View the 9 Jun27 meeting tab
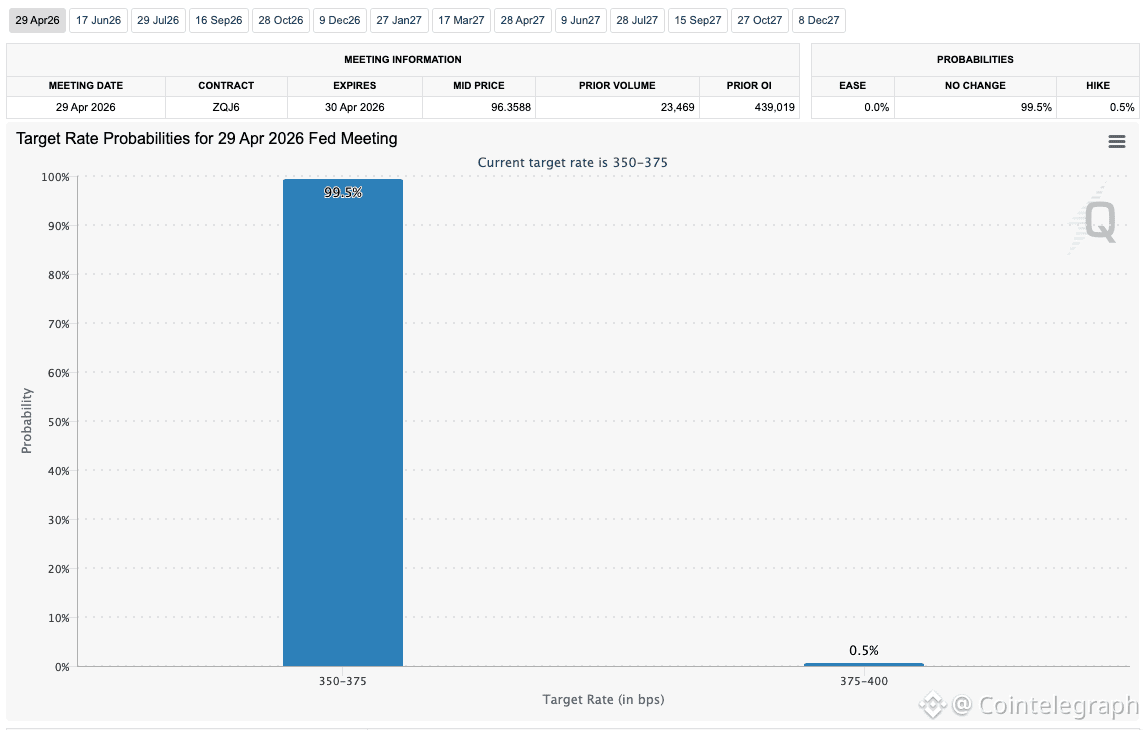The image size is (1147, 730). tap(580, 20)
